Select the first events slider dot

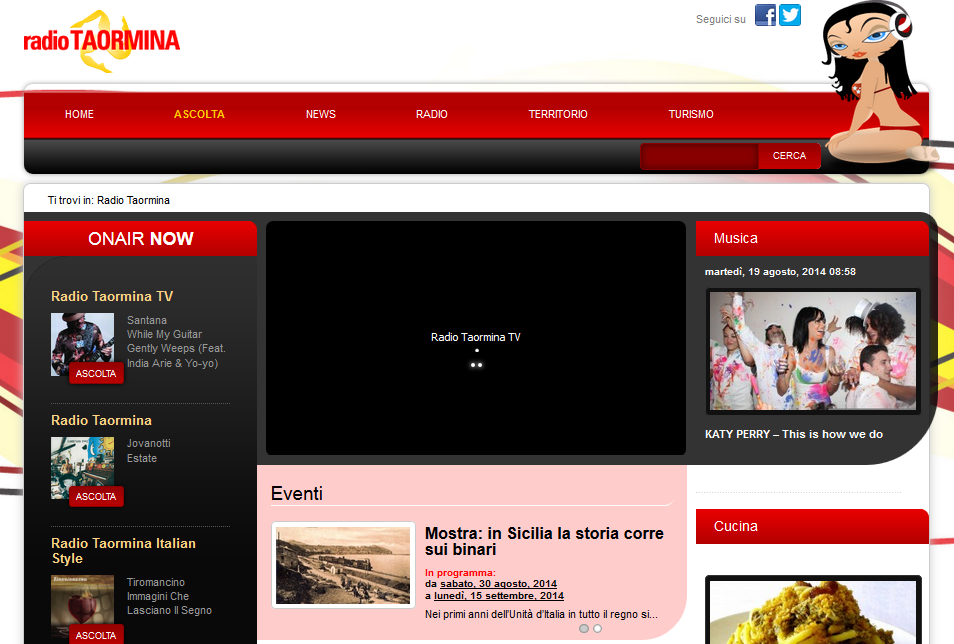pyautogui.click(x=584, y=629)
